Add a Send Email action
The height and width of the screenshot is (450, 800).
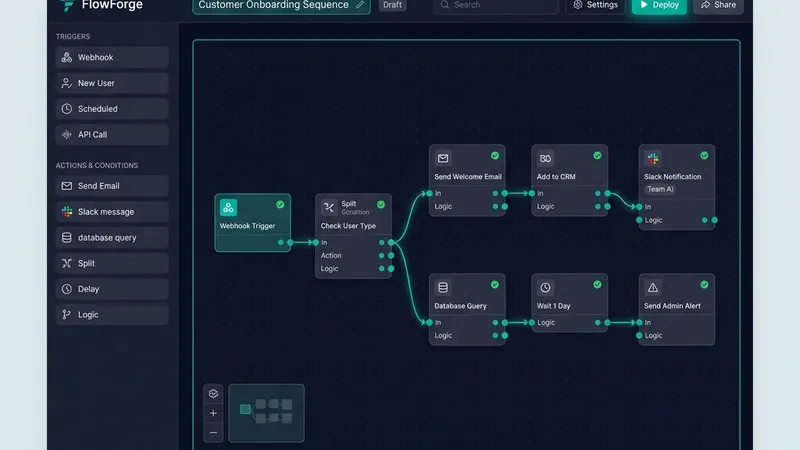112,186
